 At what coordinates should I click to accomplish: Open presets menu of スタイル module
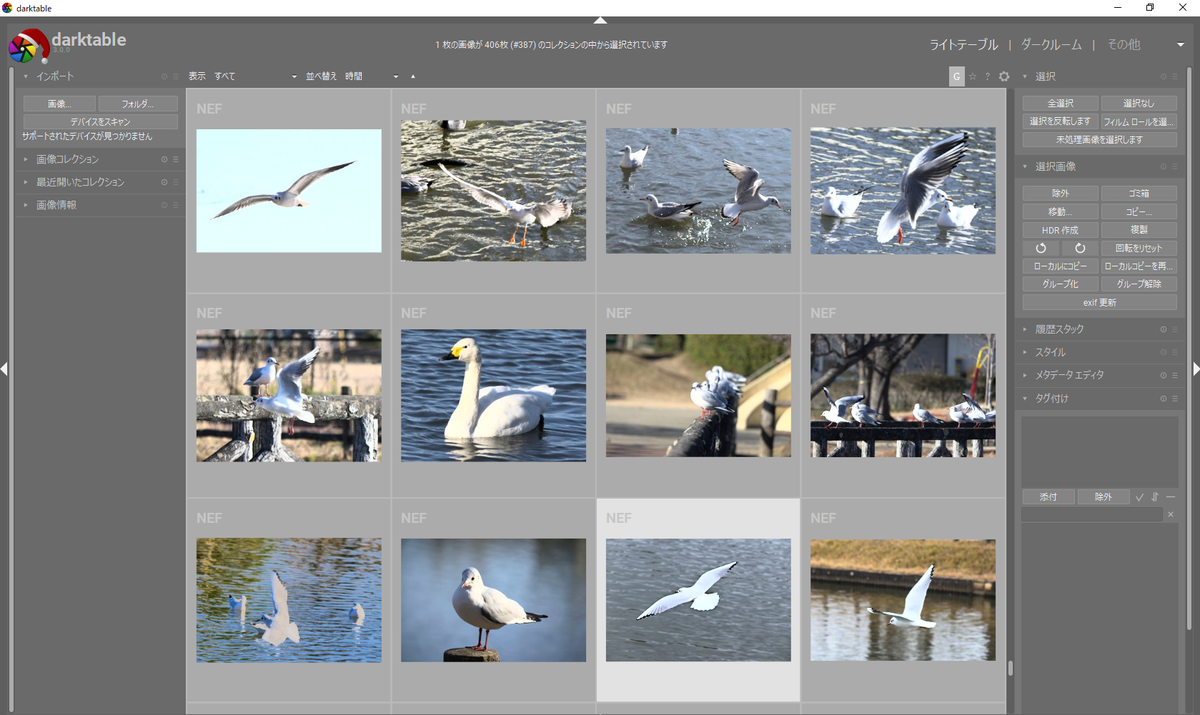tap(1175, 352)
